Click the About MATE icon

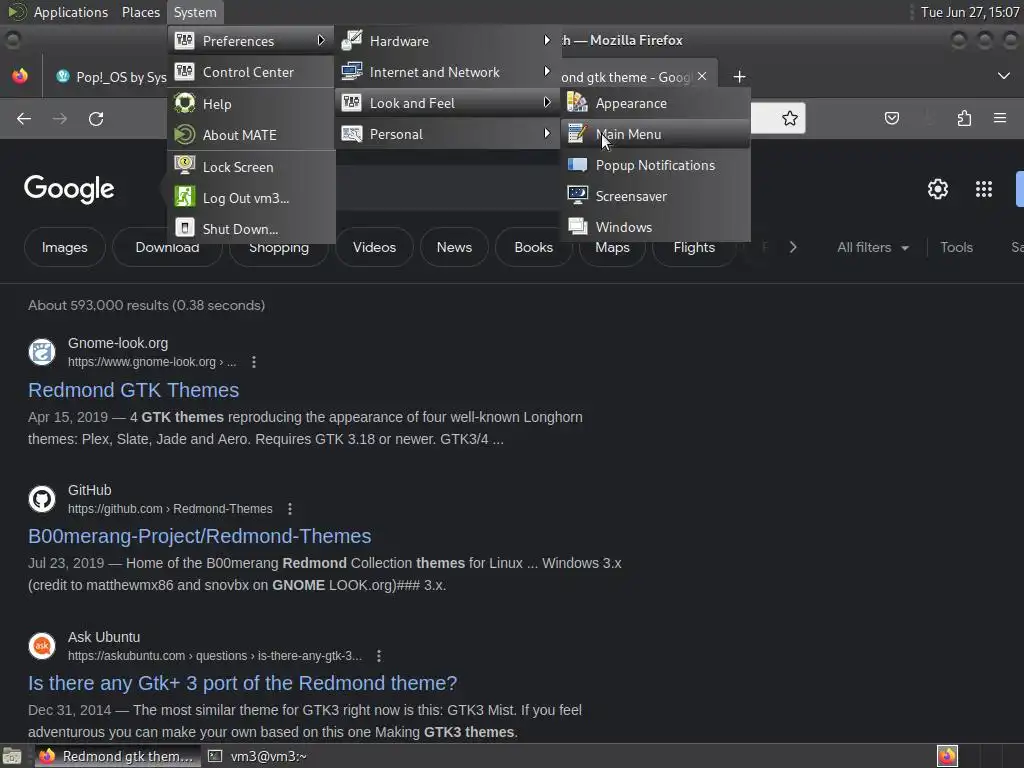coord(185,135)
